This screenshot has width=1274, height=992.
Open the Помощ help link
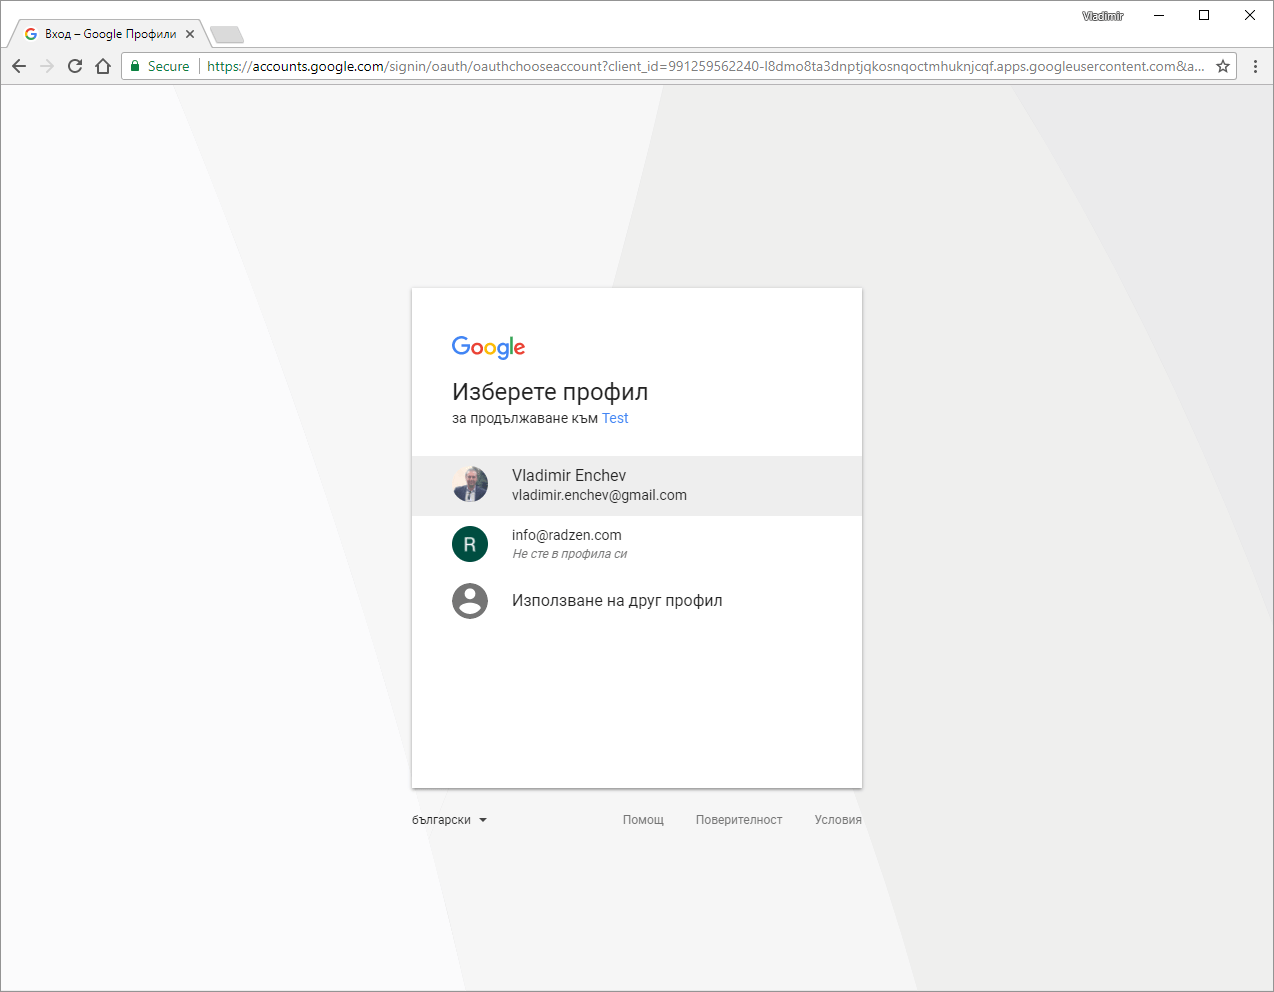(x=643, y=820)
